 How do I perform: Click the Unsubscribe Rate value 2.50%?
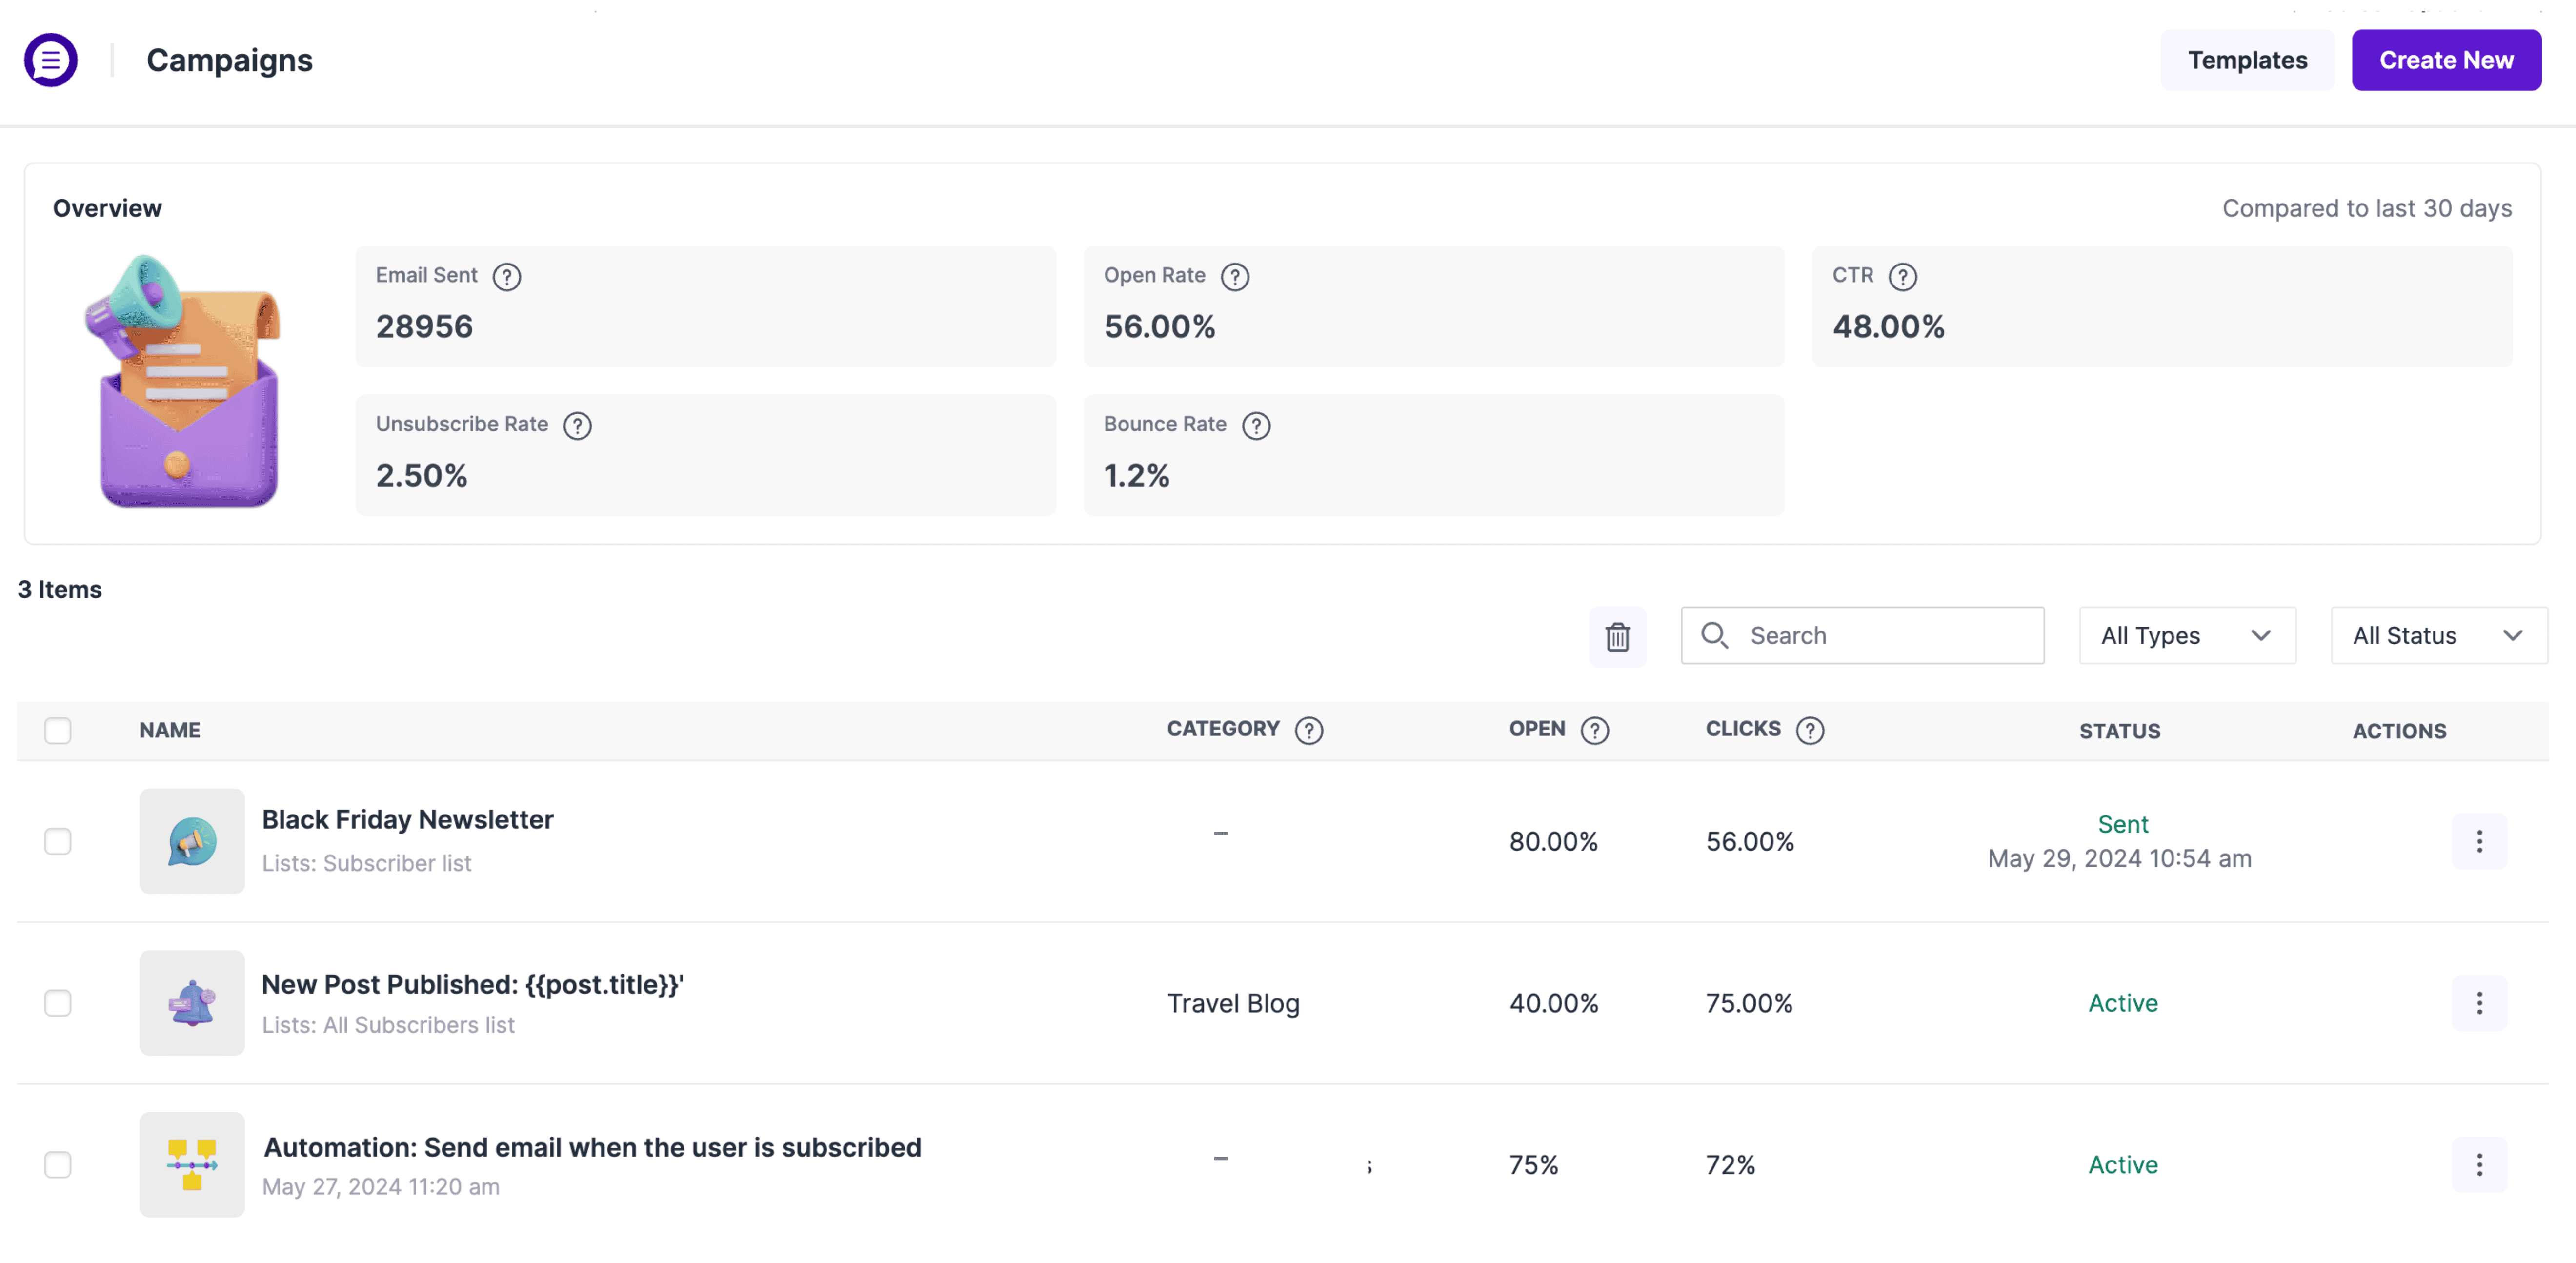(x=421, y=476)
